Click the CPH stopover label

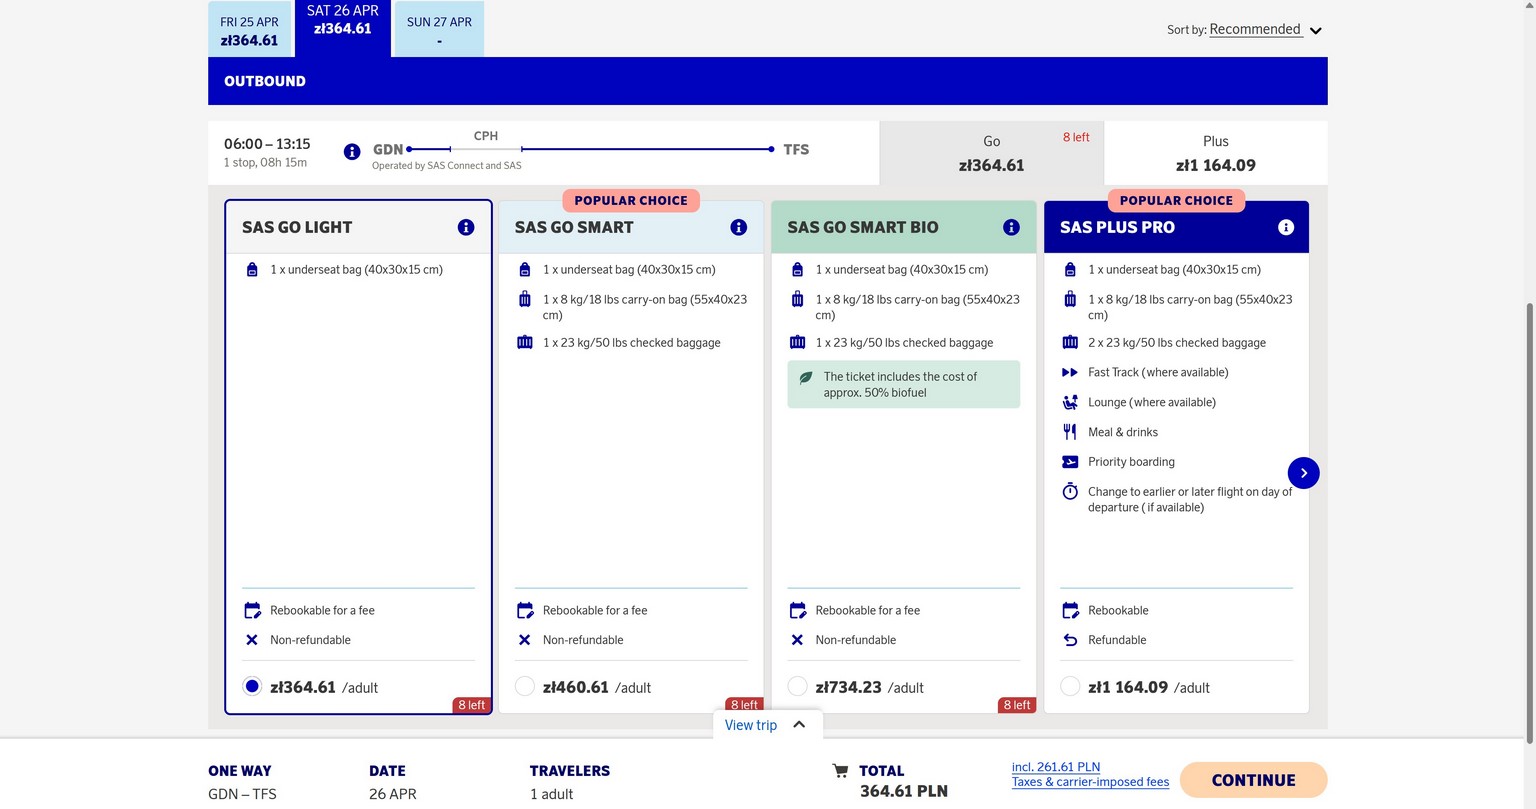(x=486, y=136)
